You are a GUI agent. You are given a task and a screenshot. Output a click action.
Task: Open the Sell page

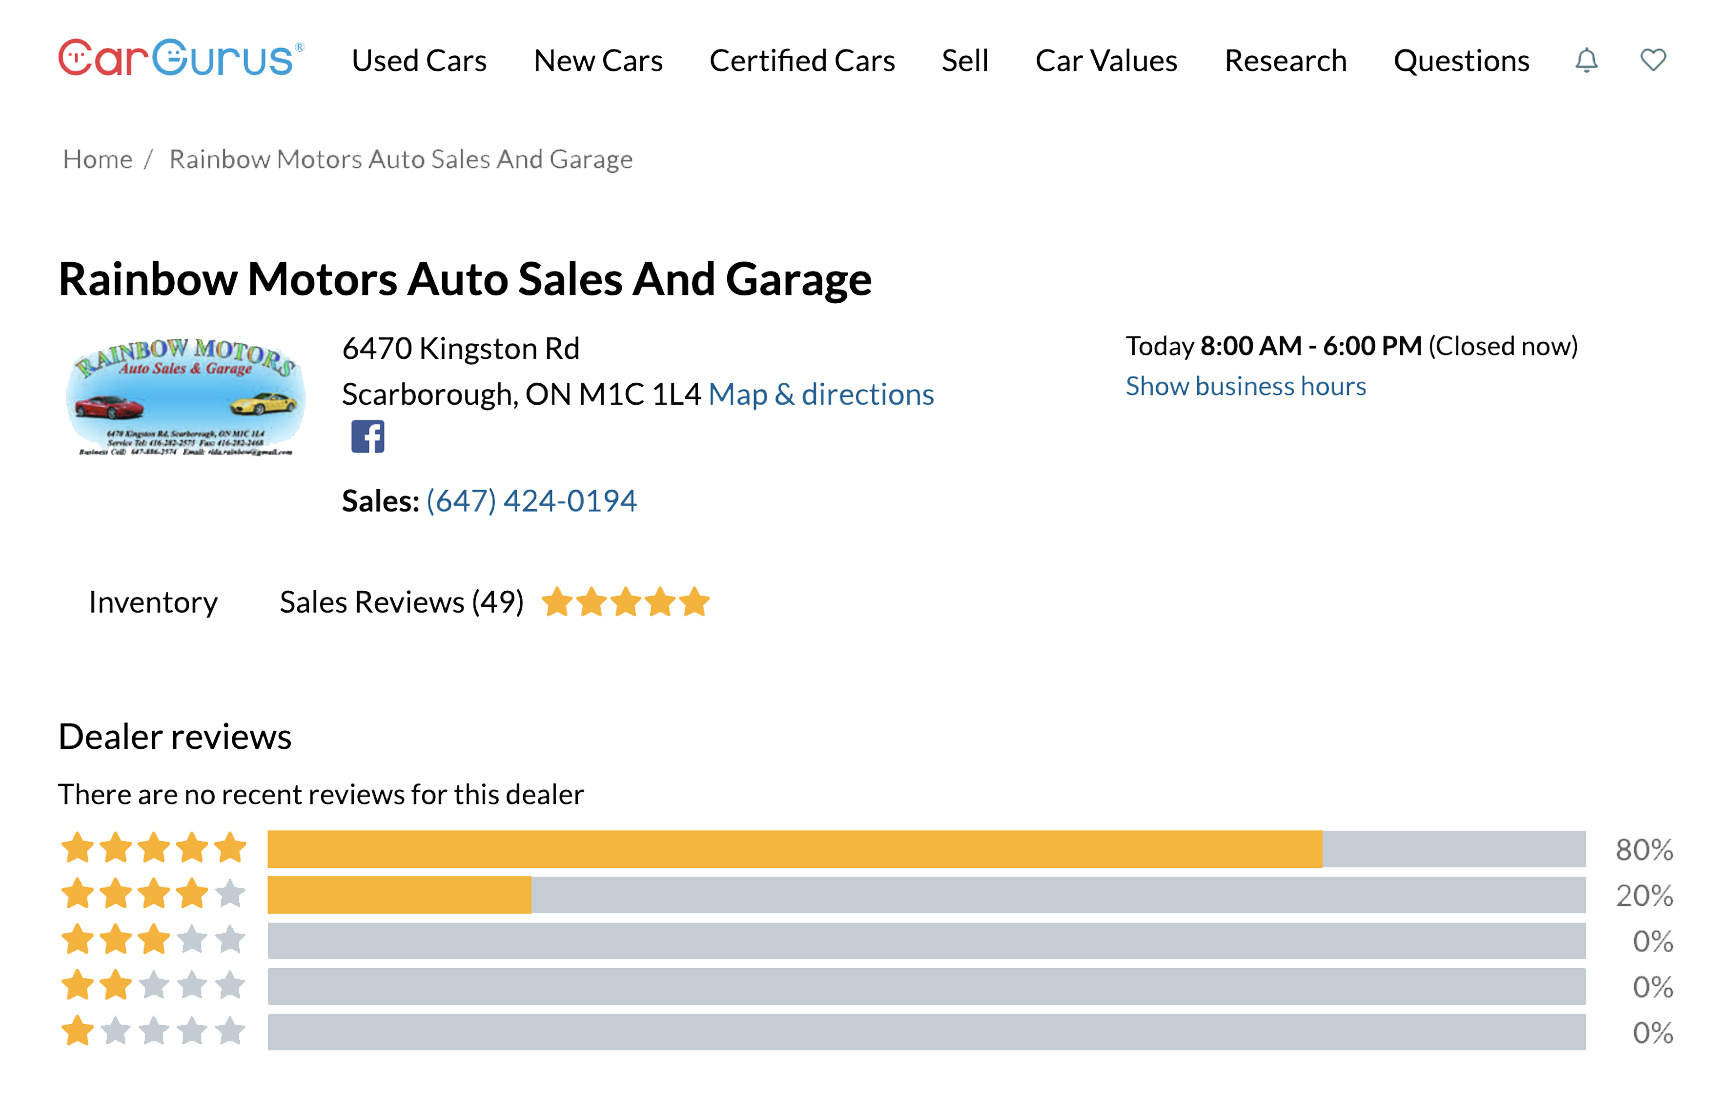(964, 61)
